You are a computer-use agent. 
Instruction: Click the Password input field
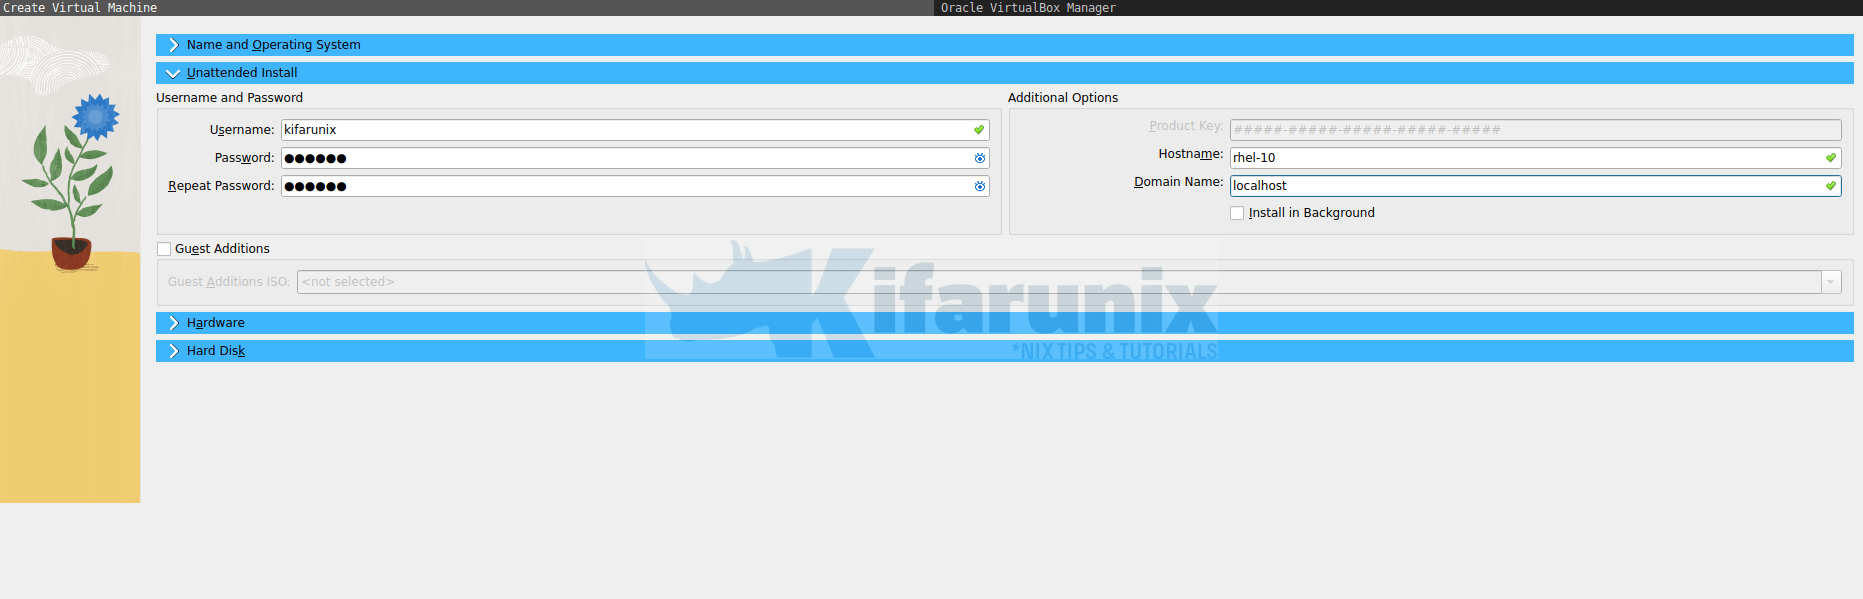[635, 158]
